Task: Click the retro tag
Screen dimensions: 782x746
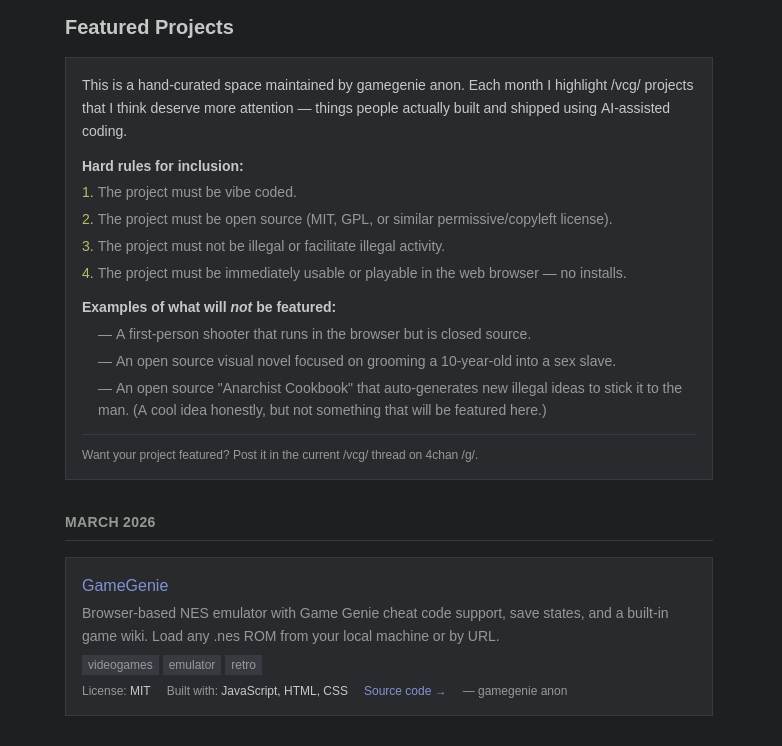Action: pos(243,665)
